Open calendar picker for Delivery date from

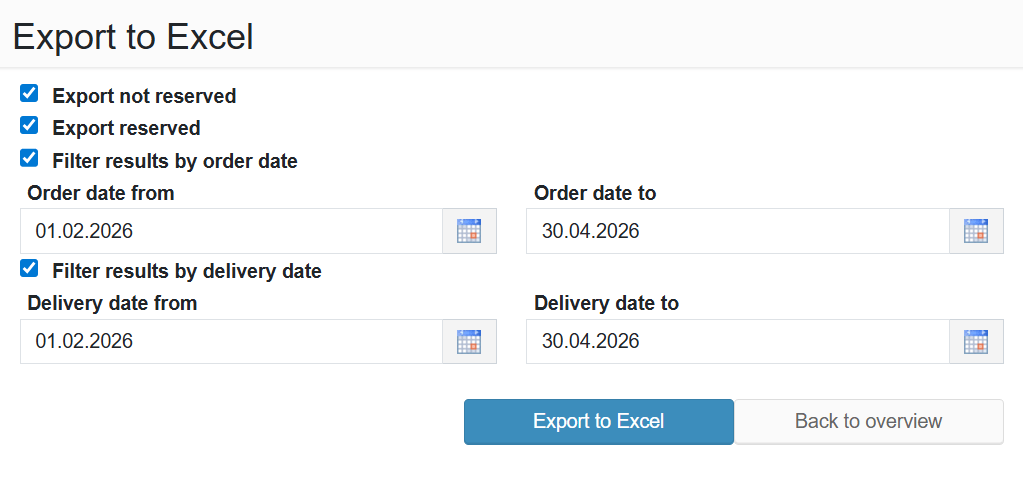coord(469,342)
